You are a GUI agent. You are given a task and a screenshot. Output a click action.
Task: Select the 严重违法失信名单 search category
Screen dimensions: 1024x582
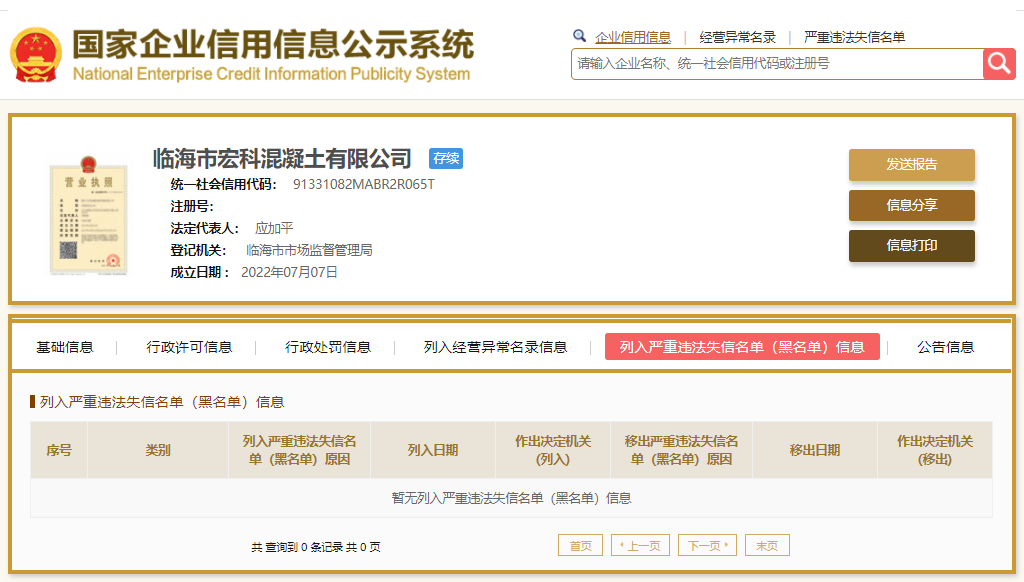[x=854, y=37]
